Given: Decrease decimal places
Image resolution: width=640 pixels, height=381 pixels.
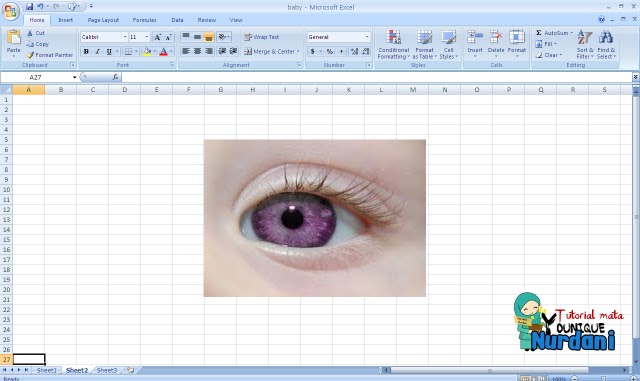Looking at the screenshot, I should coord(366,51).
